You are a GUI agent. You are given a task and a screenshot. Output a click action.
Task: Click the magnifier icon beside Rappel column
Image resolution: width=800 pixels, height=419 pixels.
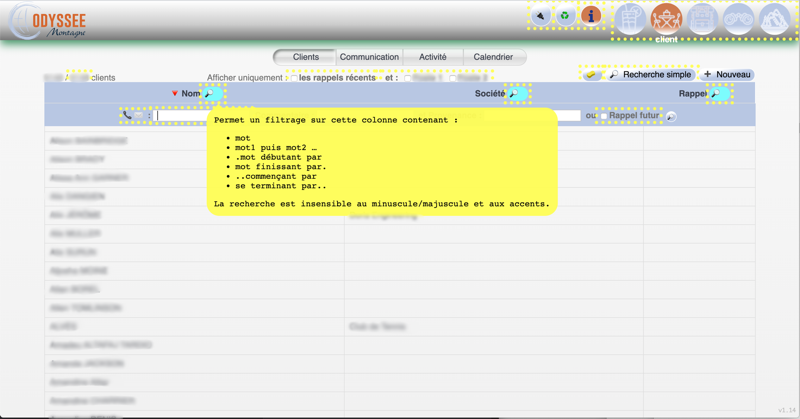pyautogui.click(x=716, y=94)
